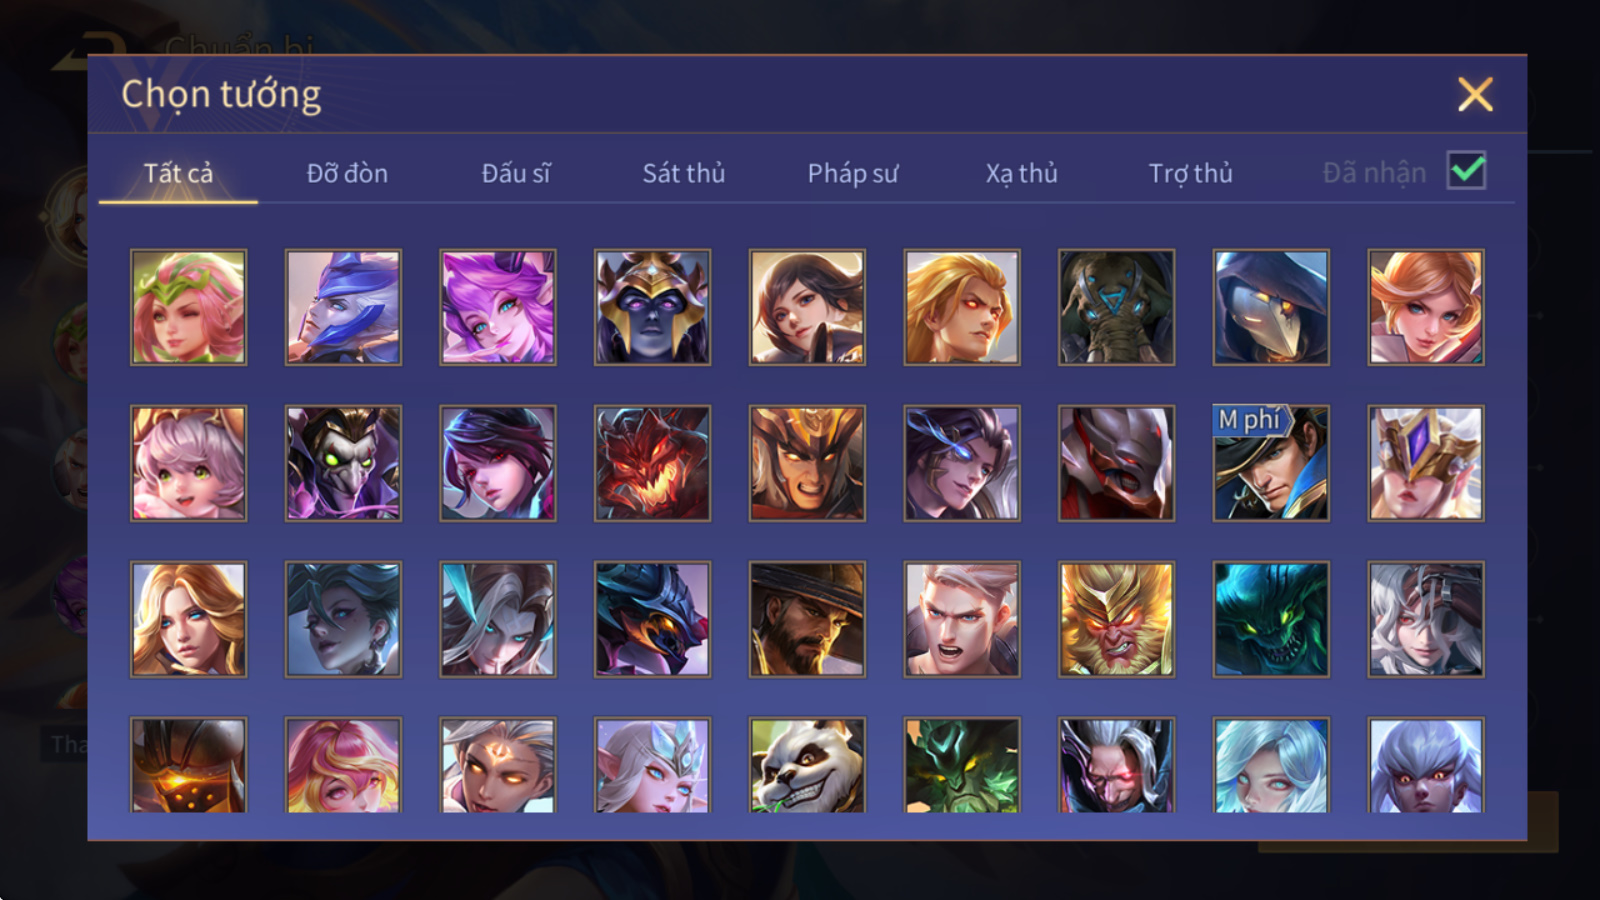Filter heroes by Sát thủ
This screenshot has width=1600, height=900.
pos(684,173)
